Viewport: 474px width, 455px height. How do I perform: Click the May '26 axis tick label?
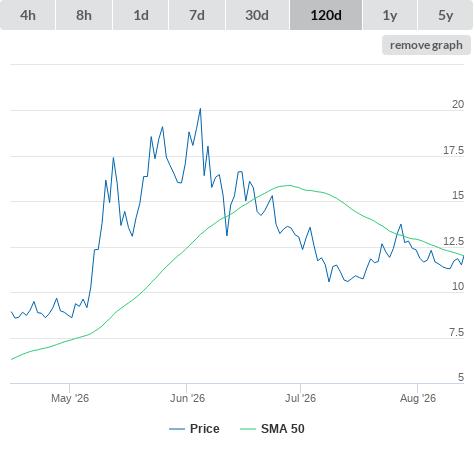(x=70, y=398)
